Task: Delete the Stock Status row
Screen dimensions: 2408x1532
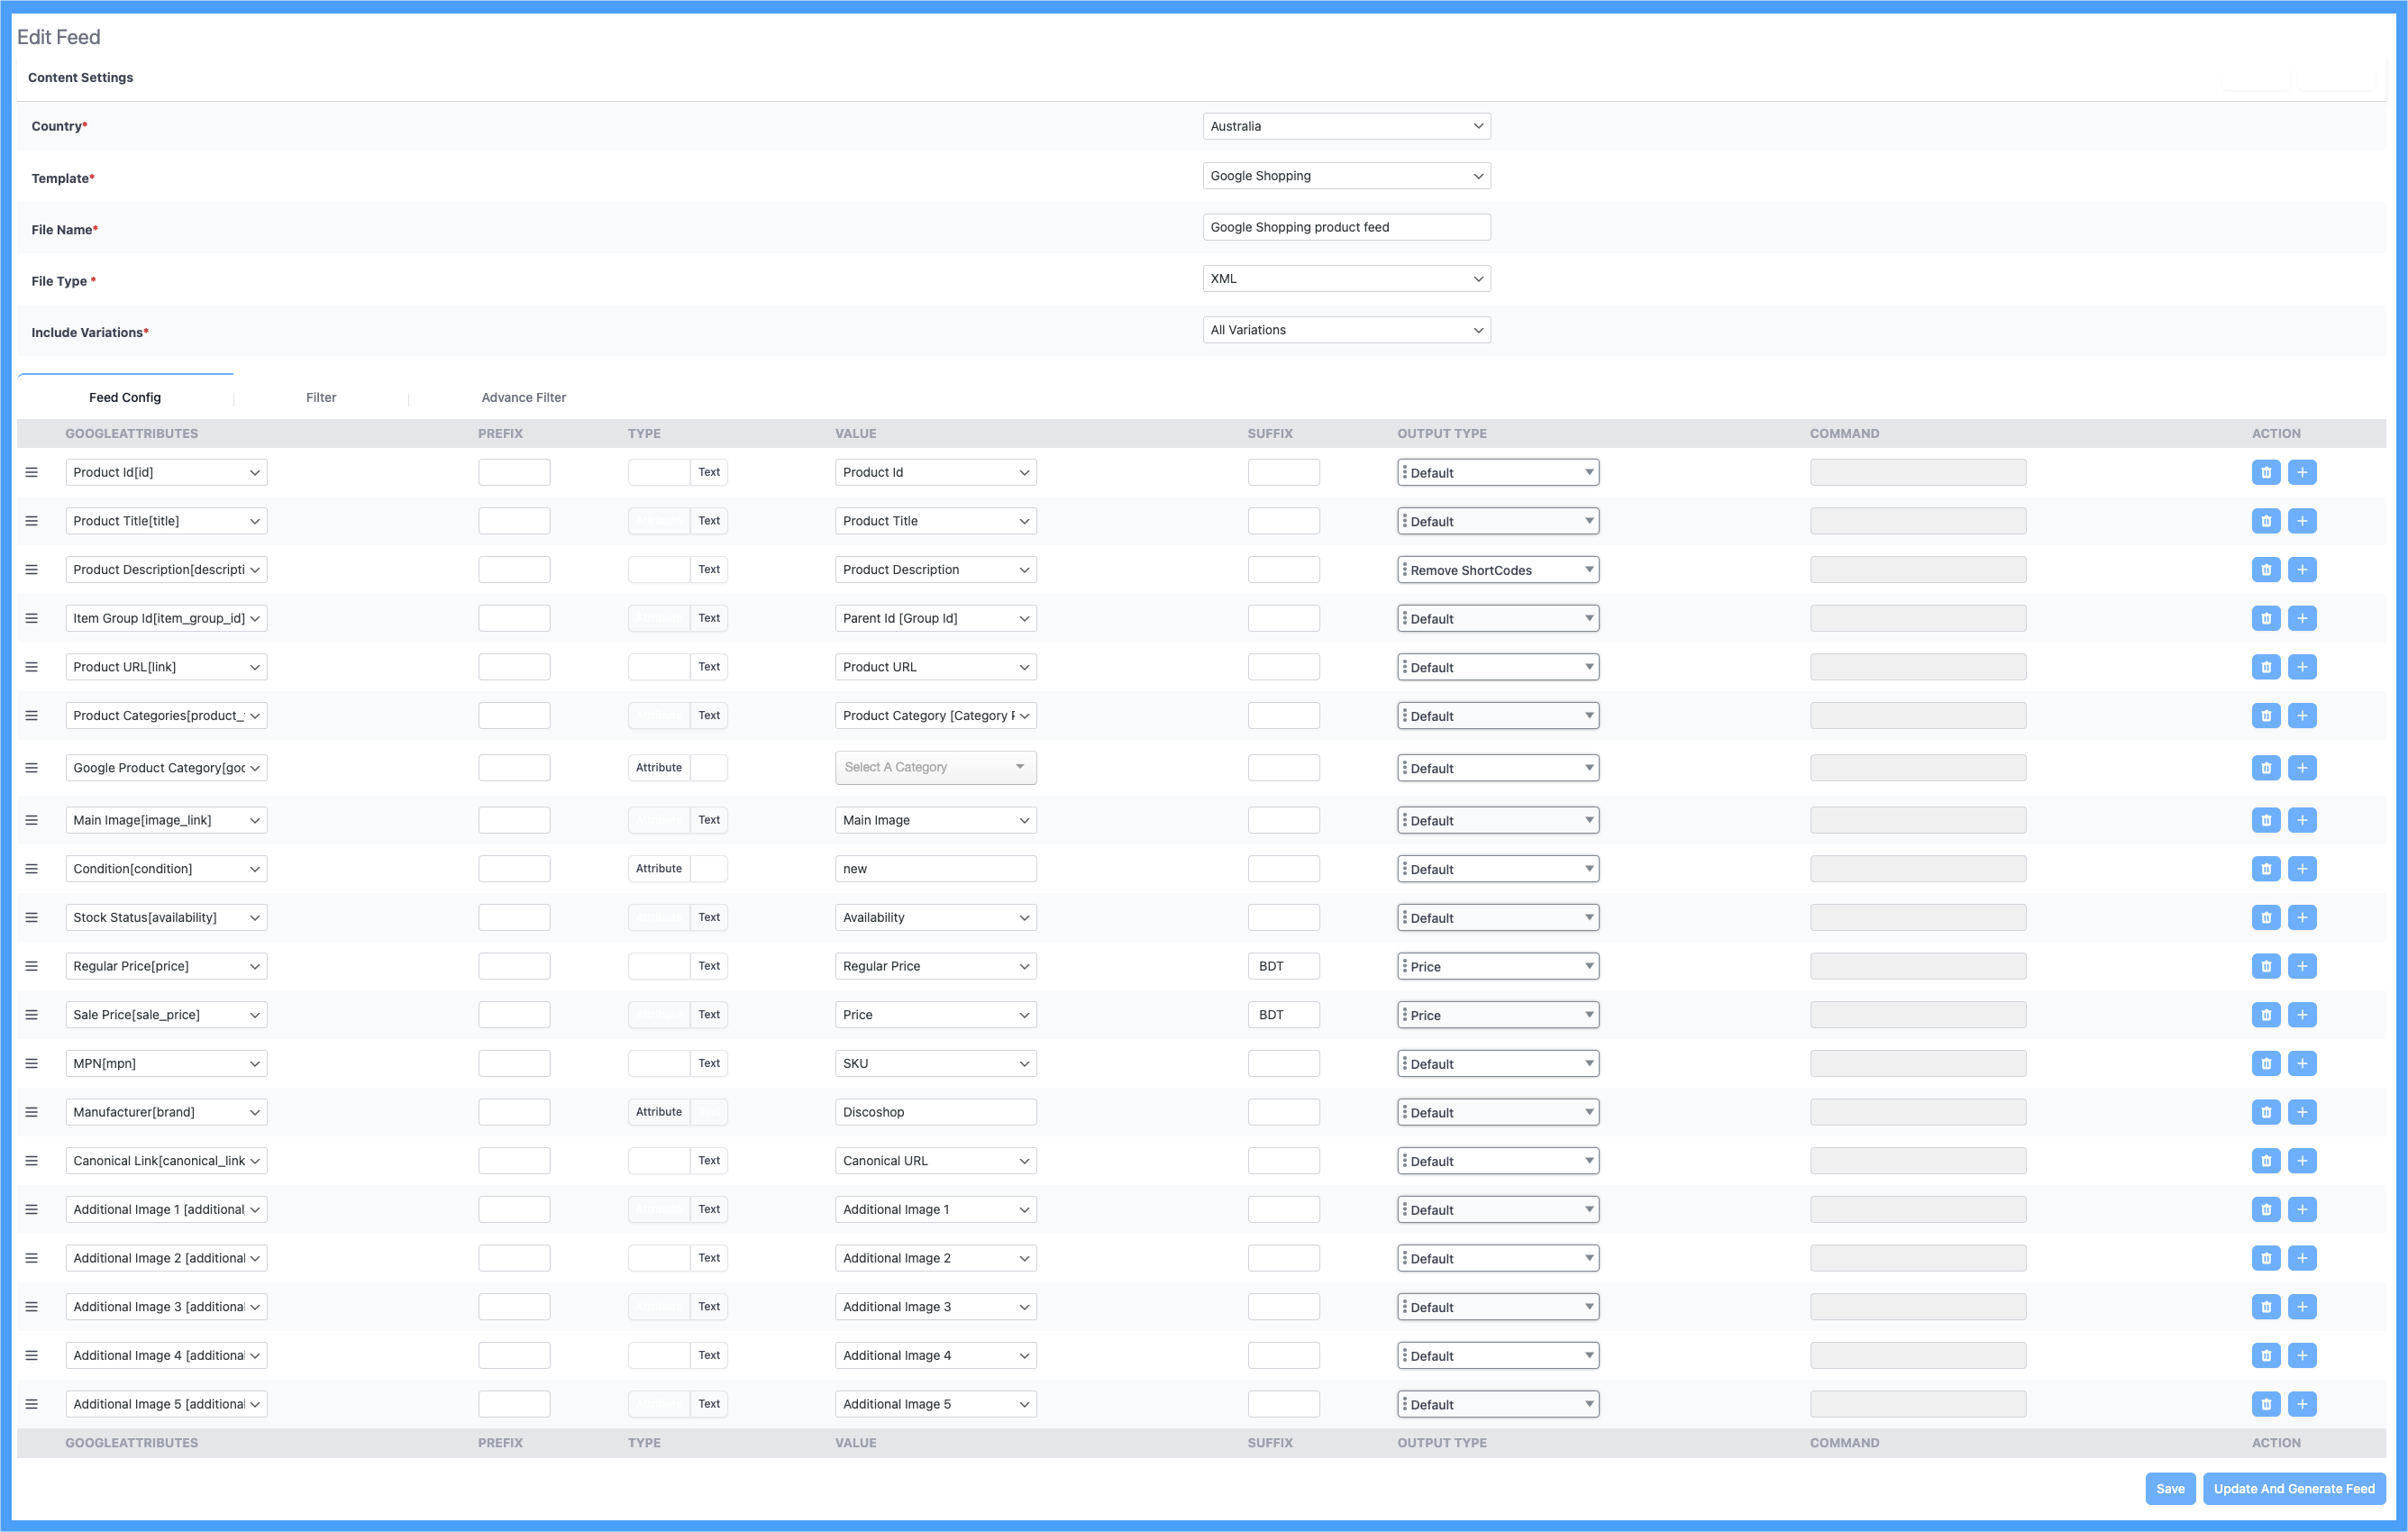Action: pyautogui.click(x=2266, y=917)
